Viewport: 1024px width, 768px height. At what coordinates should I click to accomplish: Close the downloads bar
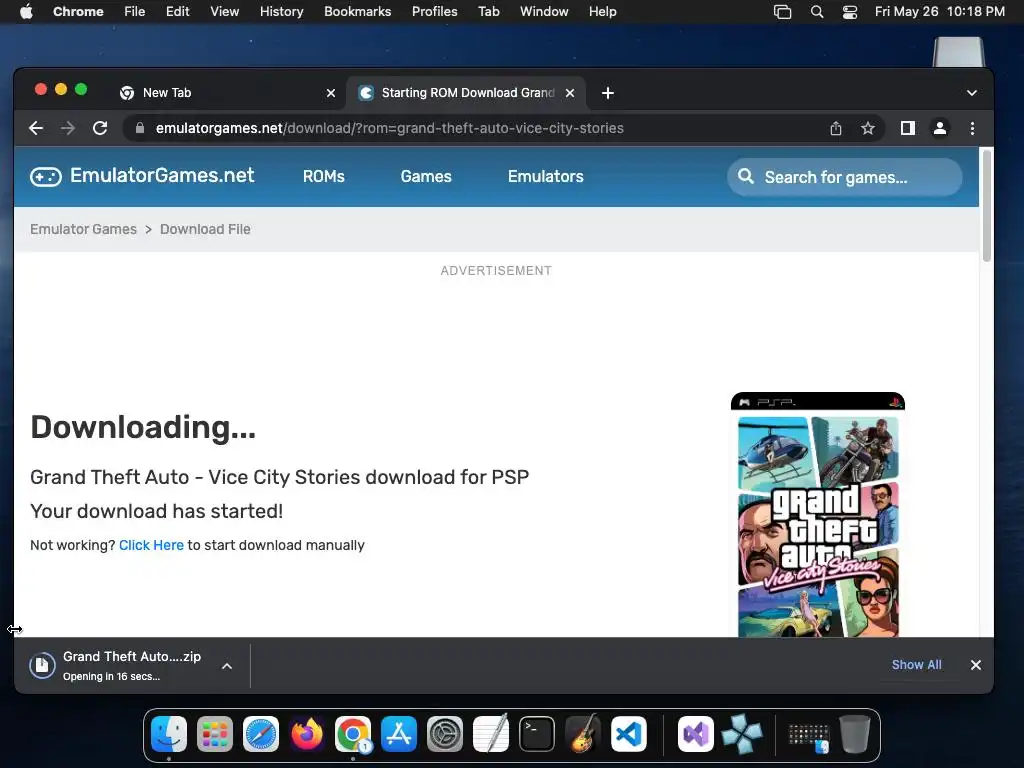(x=976, y=665)
